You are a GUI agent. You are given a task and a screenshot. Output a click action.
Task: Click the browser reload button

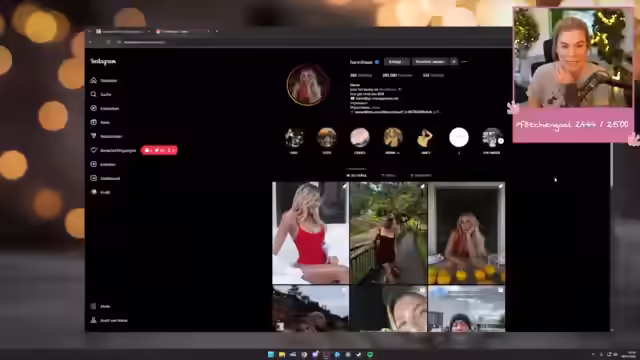108,42
